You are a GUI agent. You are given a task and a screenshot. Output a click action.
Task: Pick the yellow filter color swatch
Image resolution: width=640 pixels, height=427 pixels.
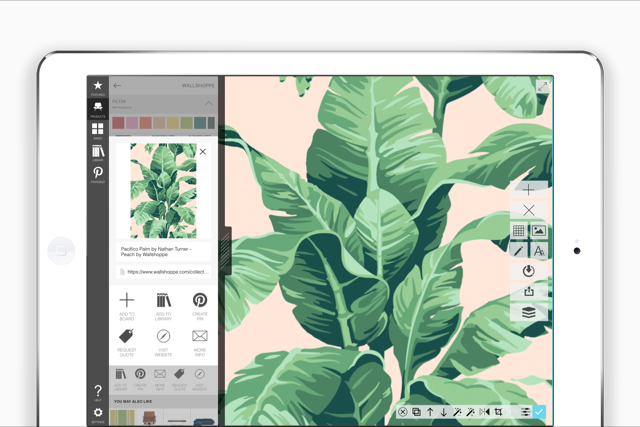173,123
